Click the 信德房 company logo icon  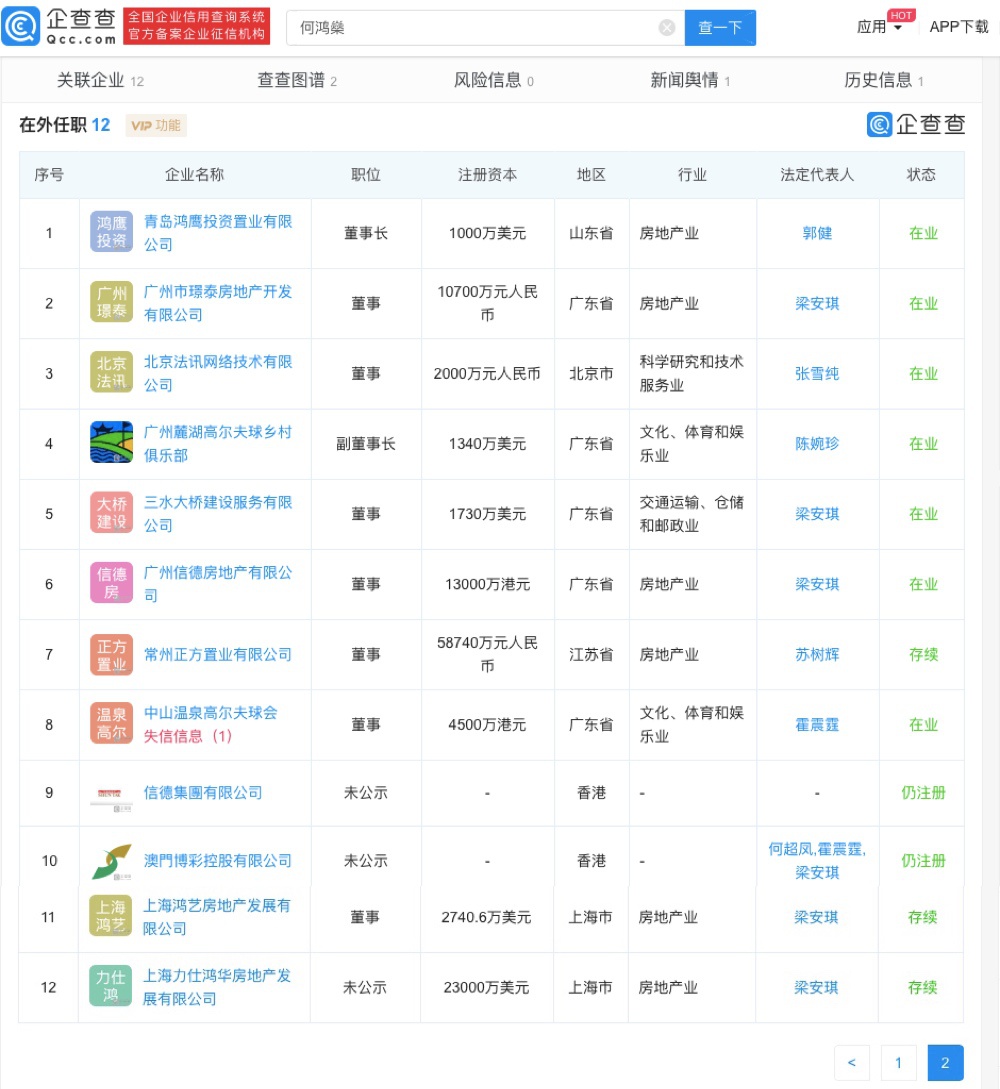(111, 583)
